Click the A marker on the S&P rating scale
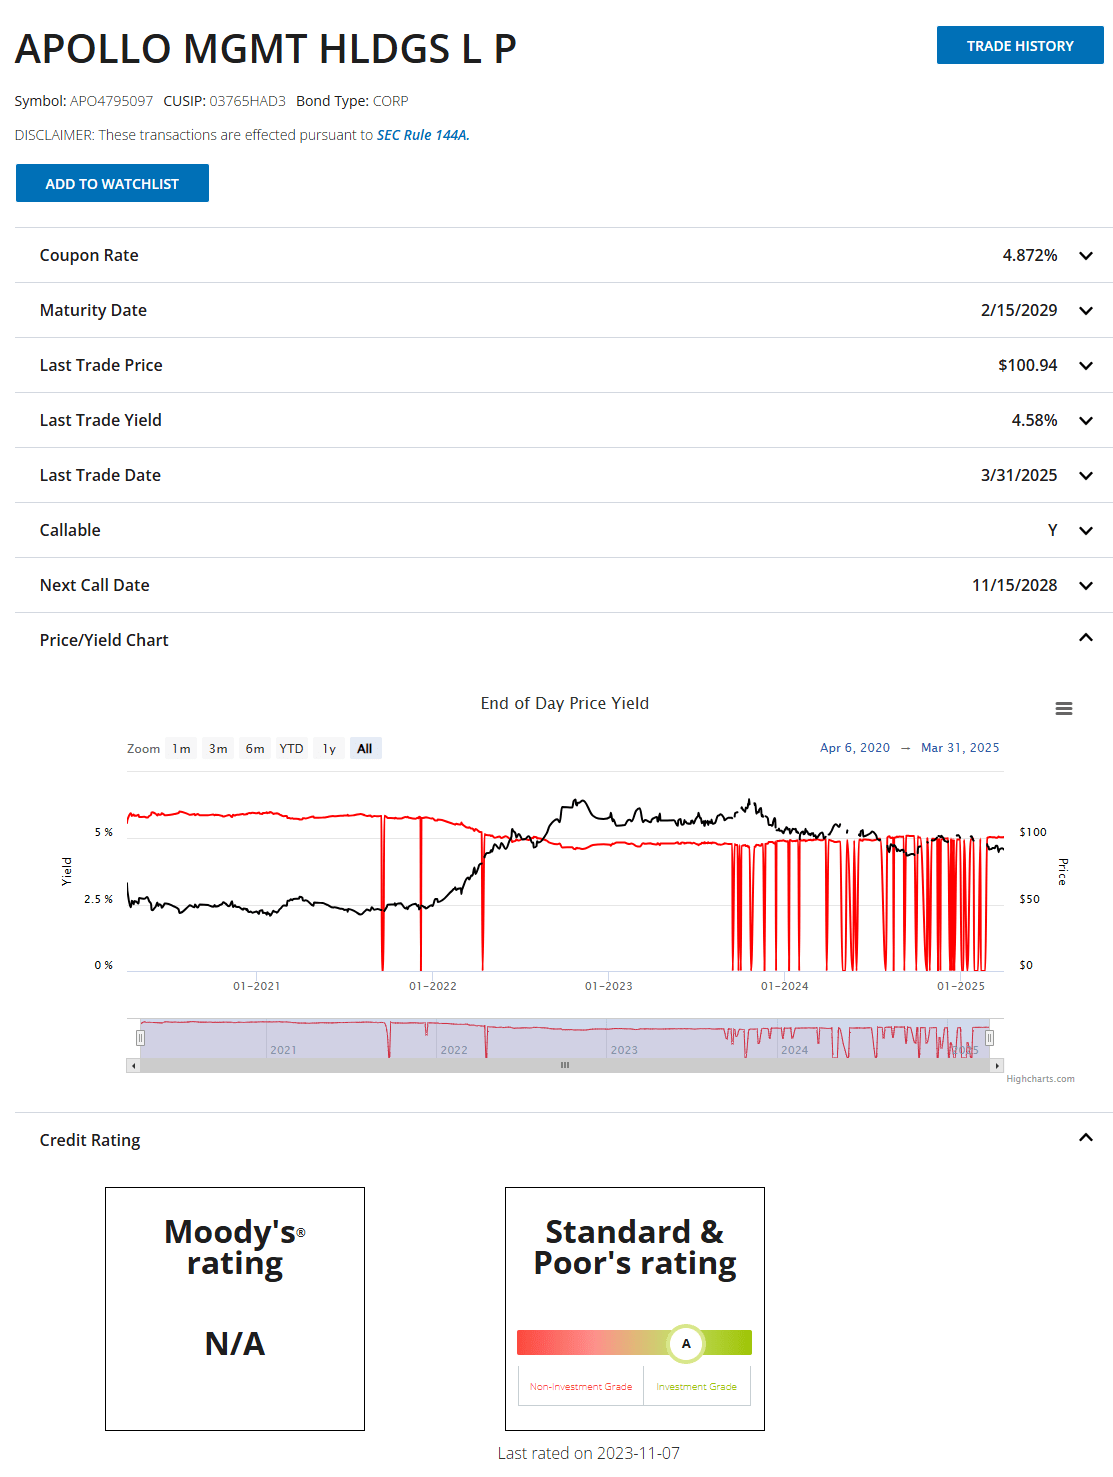This screenshot has height=1477, width=1113. [685, 1343]
